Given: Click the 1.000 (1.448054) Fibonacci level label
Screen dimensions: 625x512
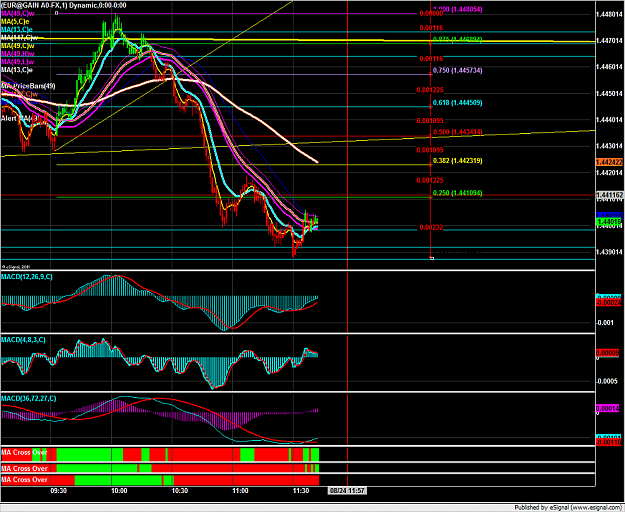Looking at the screenshot, I should [x=458, y=9].
